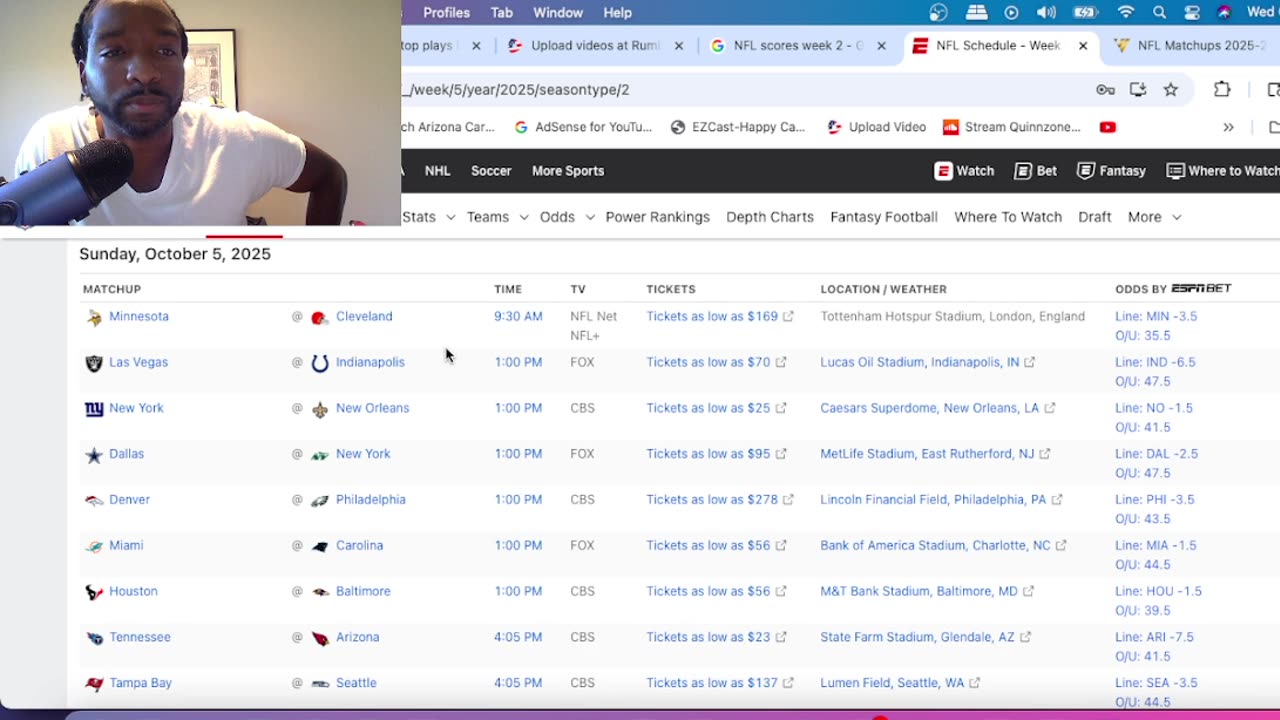Open the Window menu

[x=558, y=13]
